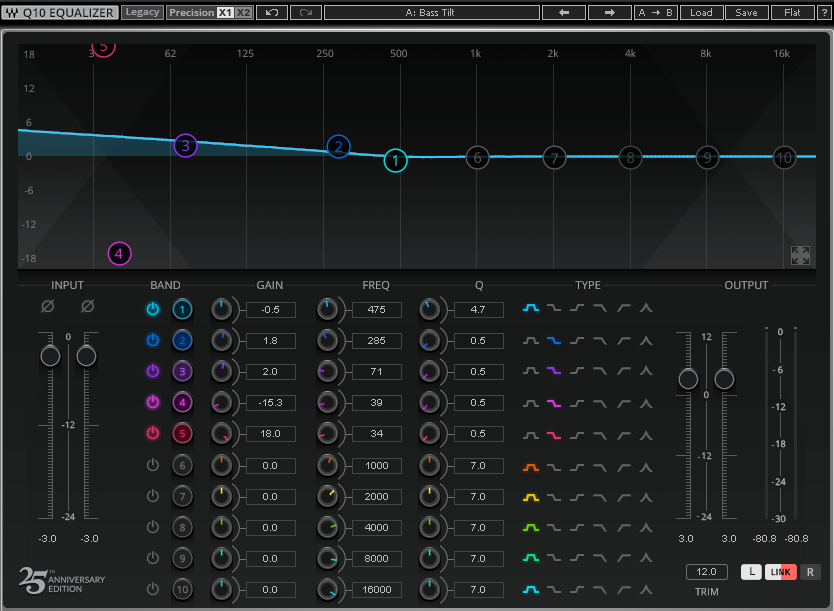Click the TRIM value 12.0
834x611 pixels.
(706, 572)
